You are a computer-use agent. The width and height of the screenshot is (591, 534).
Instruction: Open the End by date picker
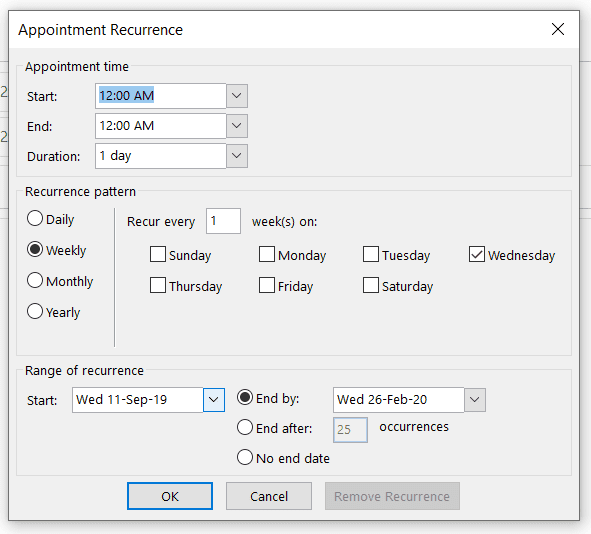tap(475, 399)
